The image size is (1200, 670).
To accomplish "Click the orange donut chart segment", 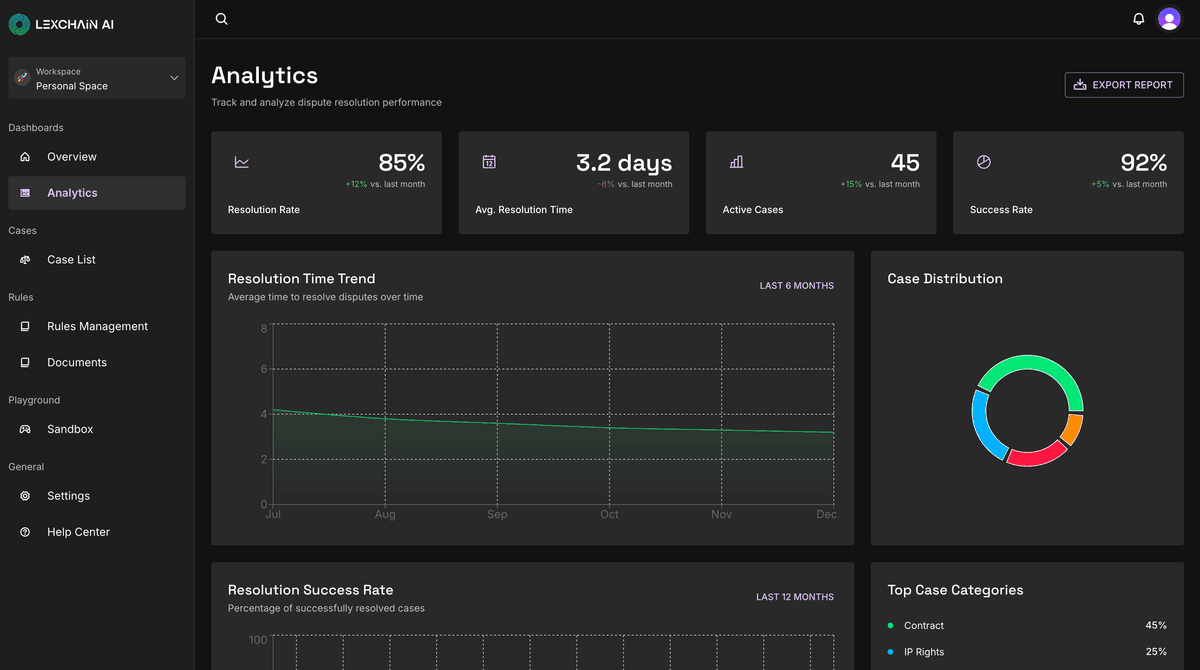I will 1073,430.
